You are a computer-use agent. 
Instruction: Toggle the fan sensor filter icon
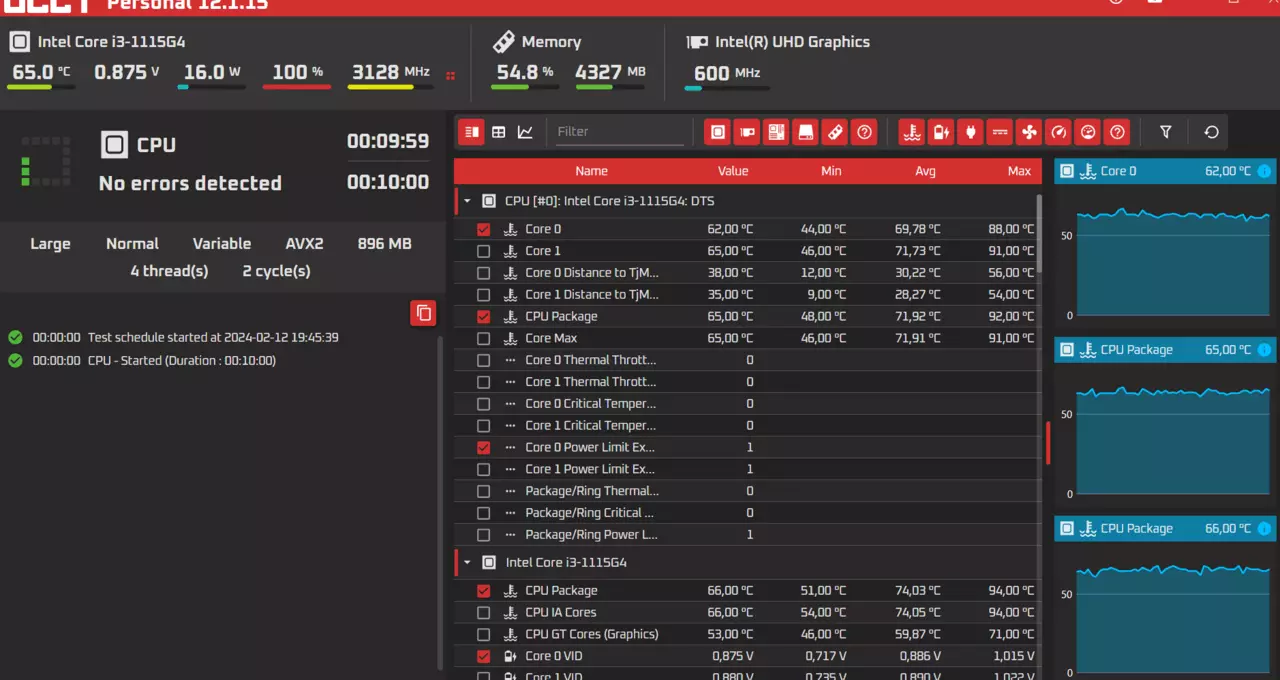(1029, 132)
